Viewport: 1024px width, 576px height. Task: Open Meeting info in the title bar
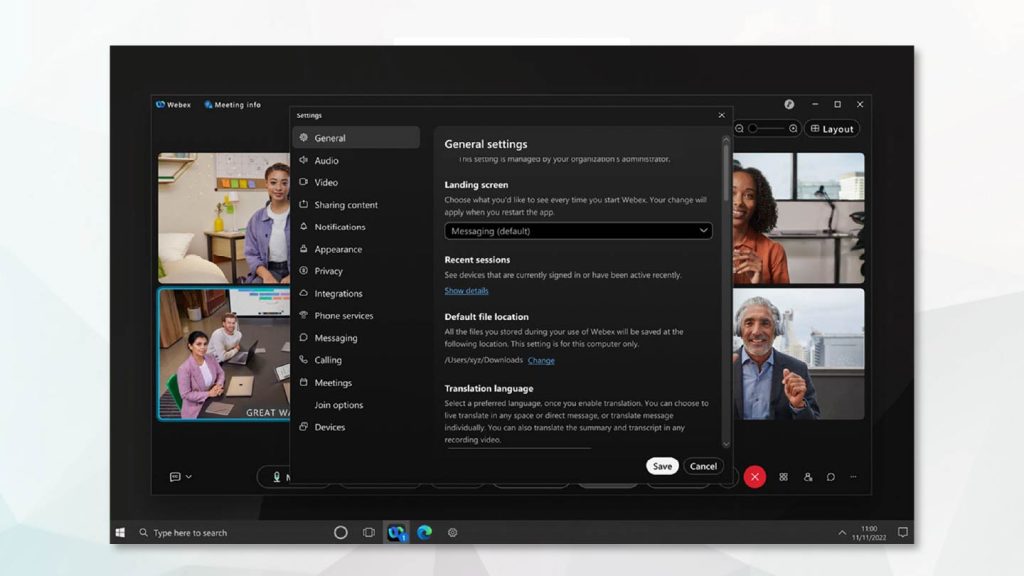232,104
